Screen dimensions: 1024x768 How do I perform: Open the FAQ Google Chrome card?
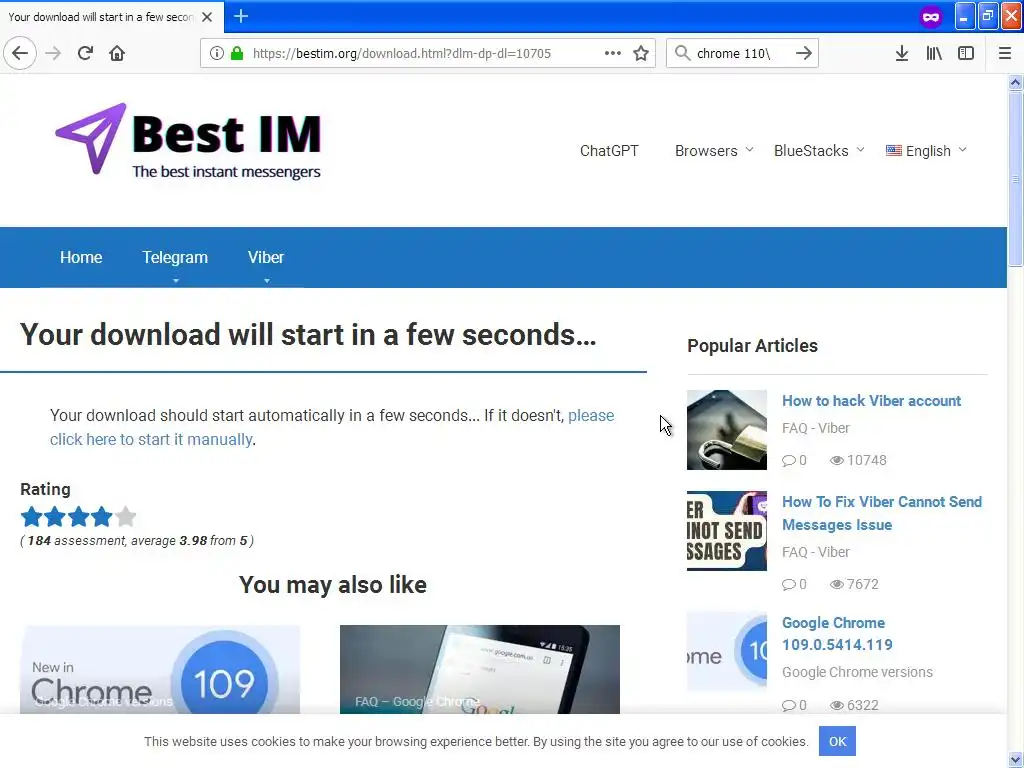point(480,669)
